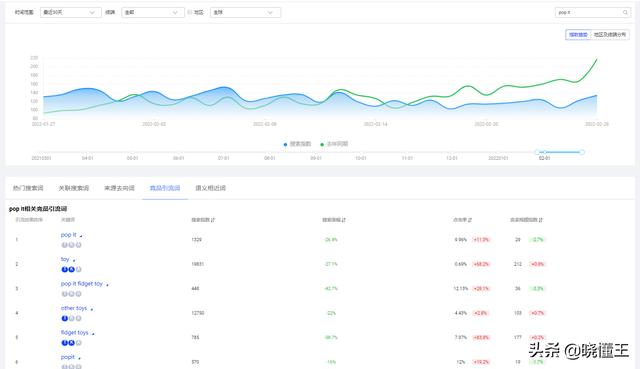The image size is (640, 369).
Task: Click the sort icon on 点击率 column header
Action: coord(470,220)
